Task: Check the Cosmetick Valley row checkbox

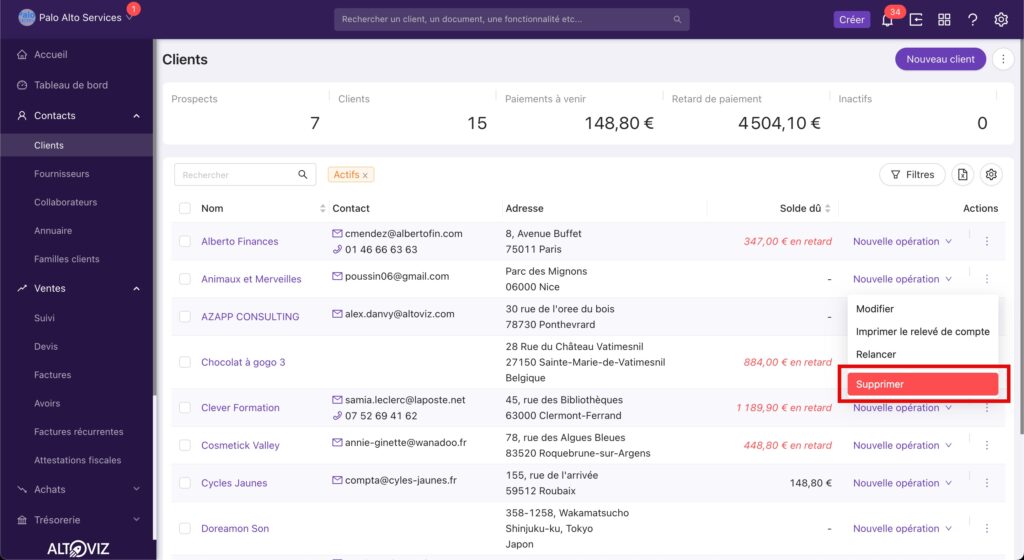Action: pyautogui.click(x=185, y=446)
